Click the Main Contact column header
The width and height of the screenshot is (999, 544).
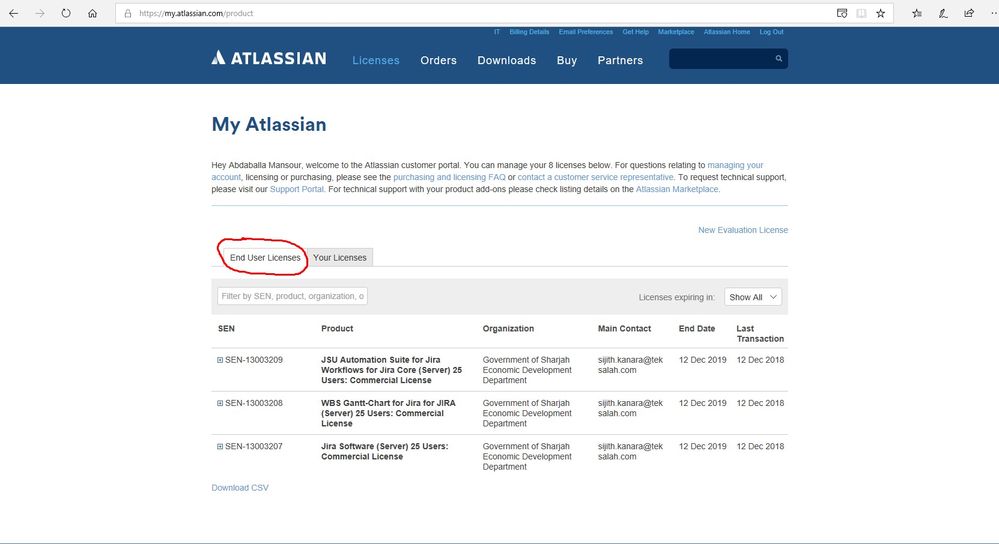624,329
